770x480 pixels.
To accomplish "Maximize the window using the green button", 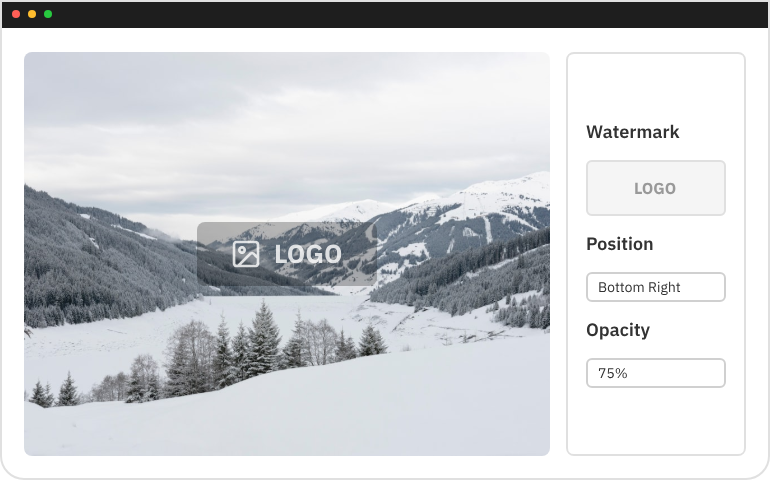I will [x=48, y=14].
